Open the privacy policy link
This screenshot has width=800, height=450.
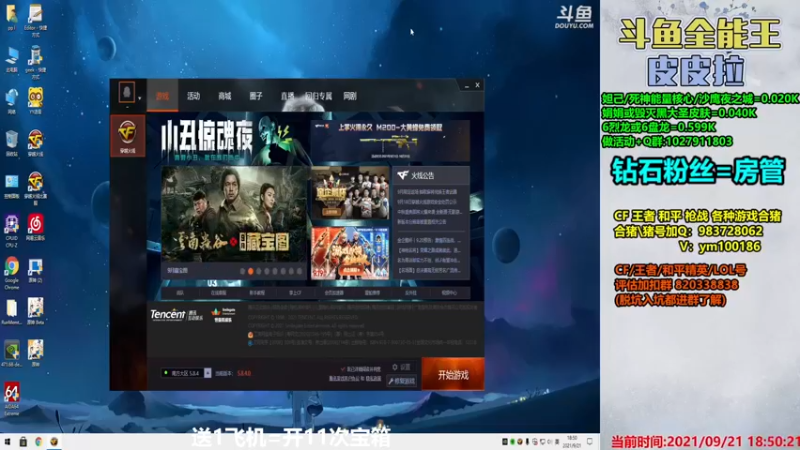click(x=373, y=379)
